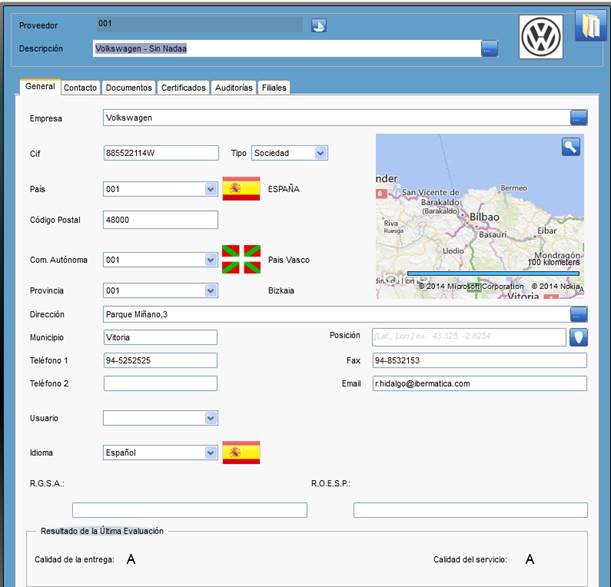Click the search magnifier icon on the map

tap(571, 147)
